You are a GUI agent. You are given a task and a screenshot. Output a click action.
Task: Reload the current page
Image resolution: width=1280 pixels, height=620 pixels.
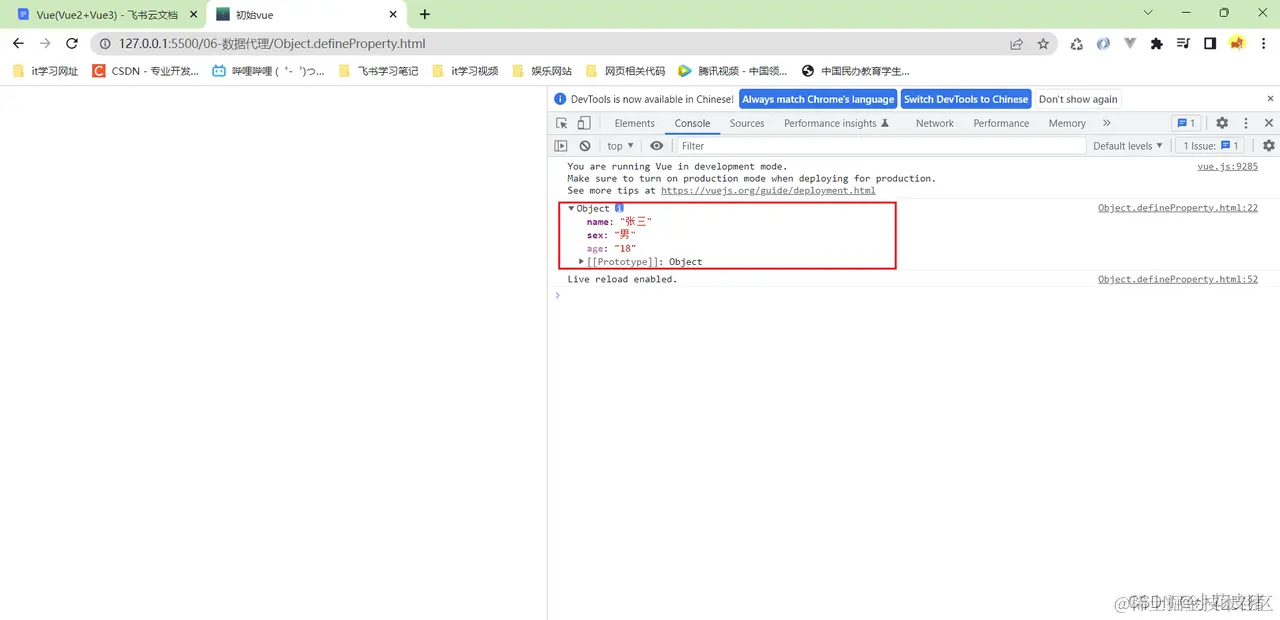click(x=72, y=44)
